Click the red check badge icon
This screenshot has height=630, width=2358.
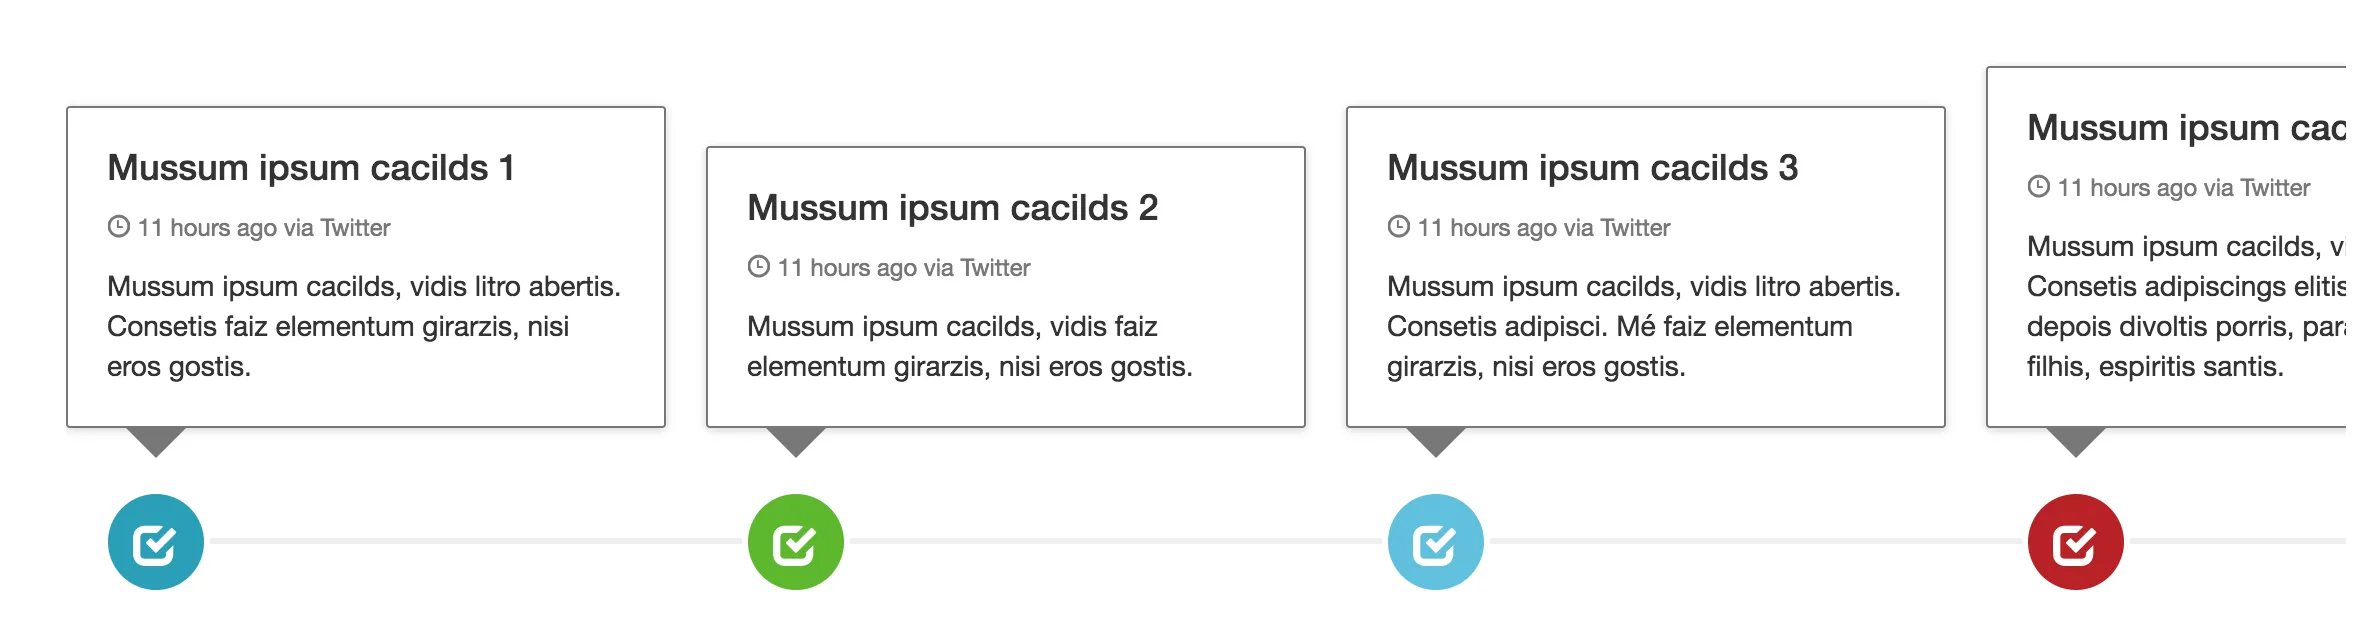click(x=2076, y=542)
